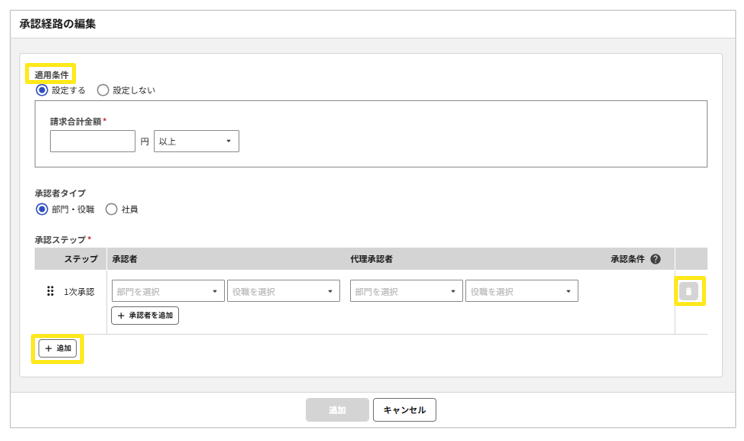Select the 設定しない radio button

click(x=103, y=90)
